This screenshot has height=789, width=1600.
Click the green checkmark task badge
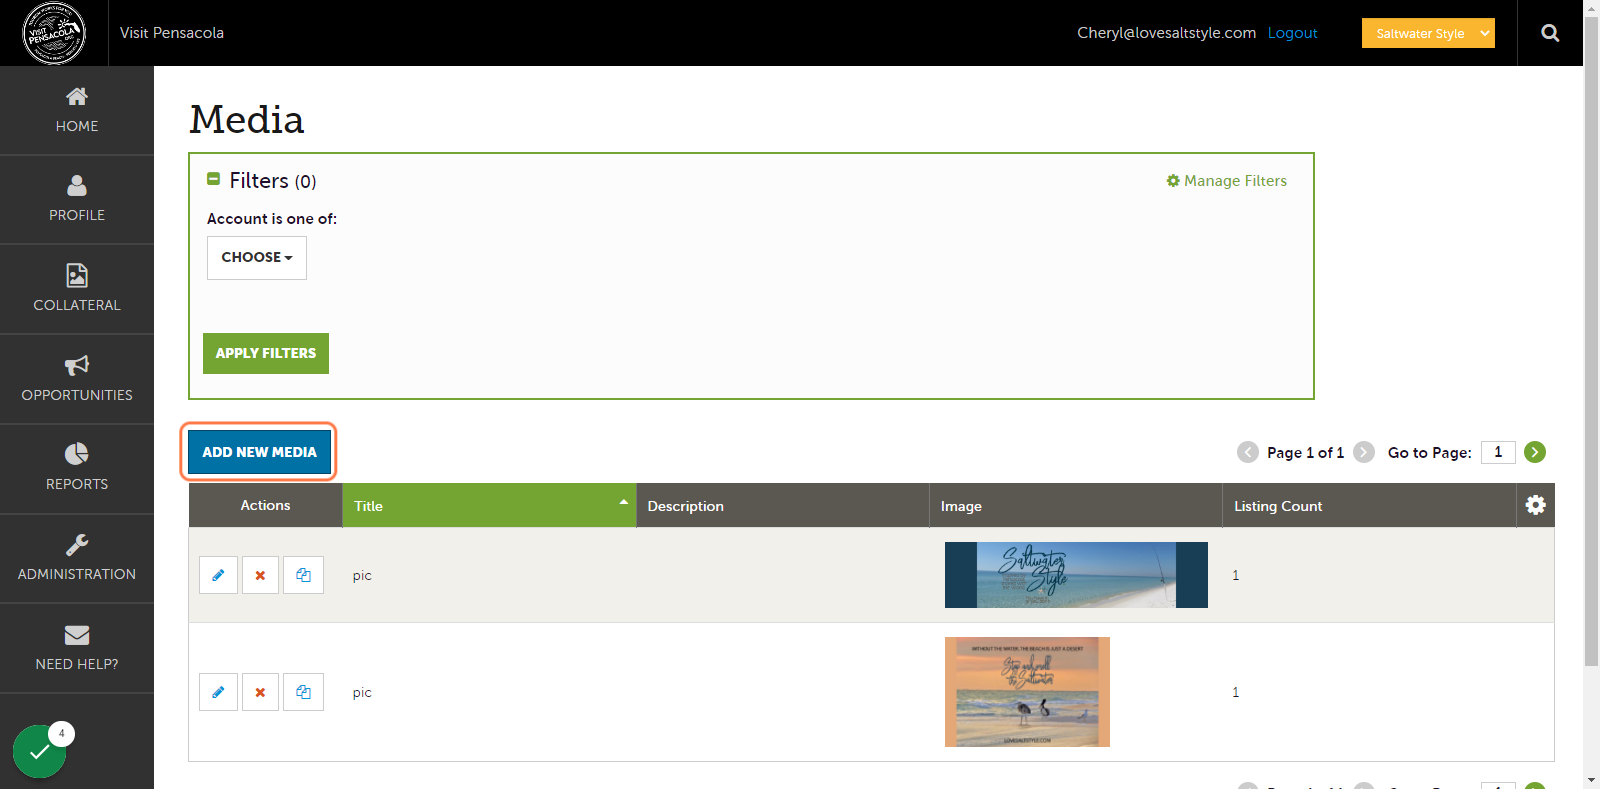[40, 751]
